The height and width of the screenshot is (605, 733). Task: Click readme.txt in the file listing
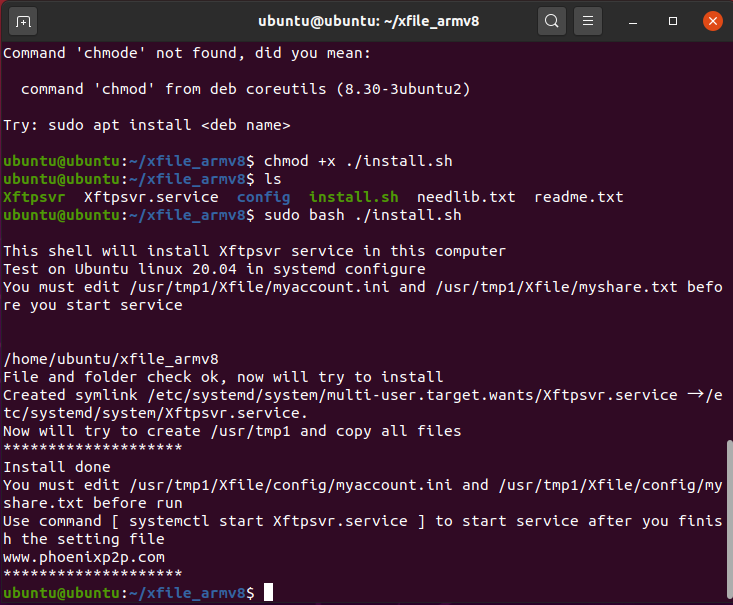578,197
